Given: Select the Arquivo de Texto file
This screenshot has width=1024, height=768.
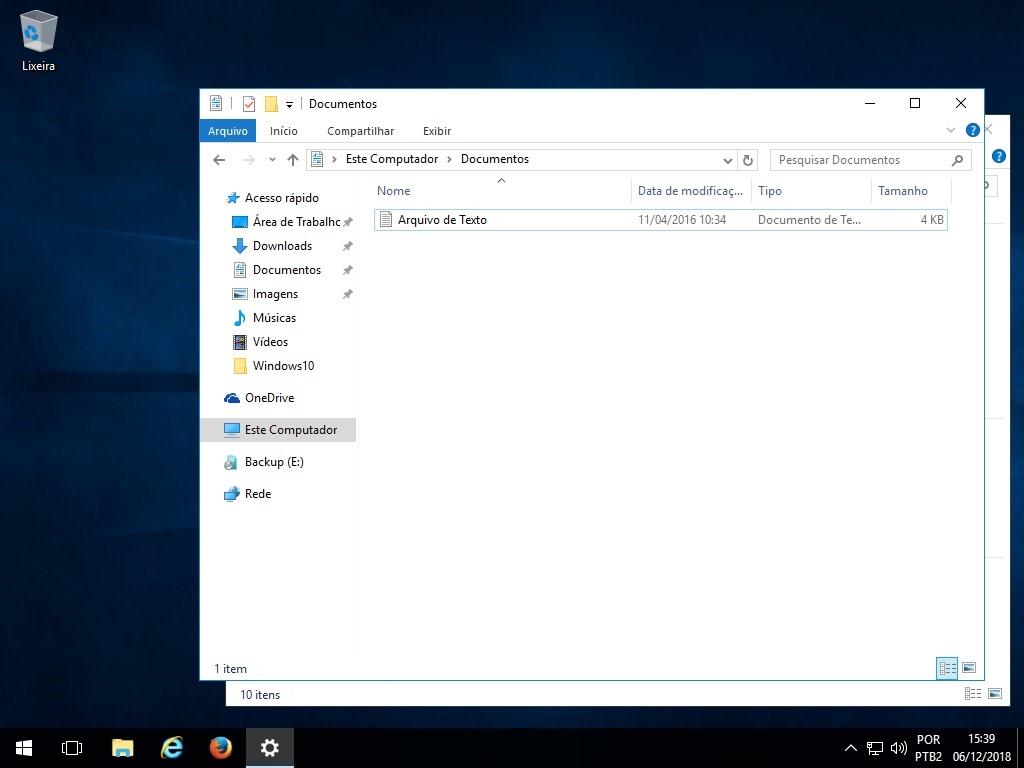Looking at the screenshot, I should pos(442,220).
